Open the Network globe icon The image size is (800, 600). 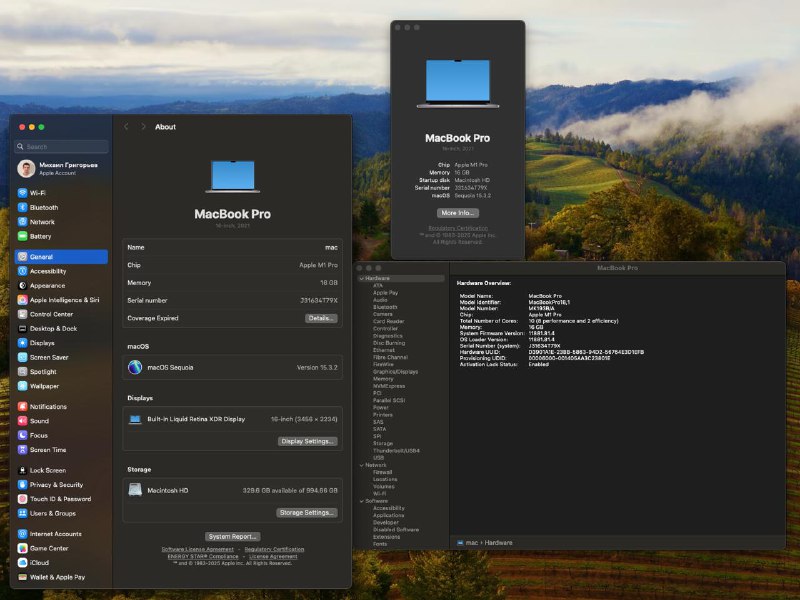point(22,221)
